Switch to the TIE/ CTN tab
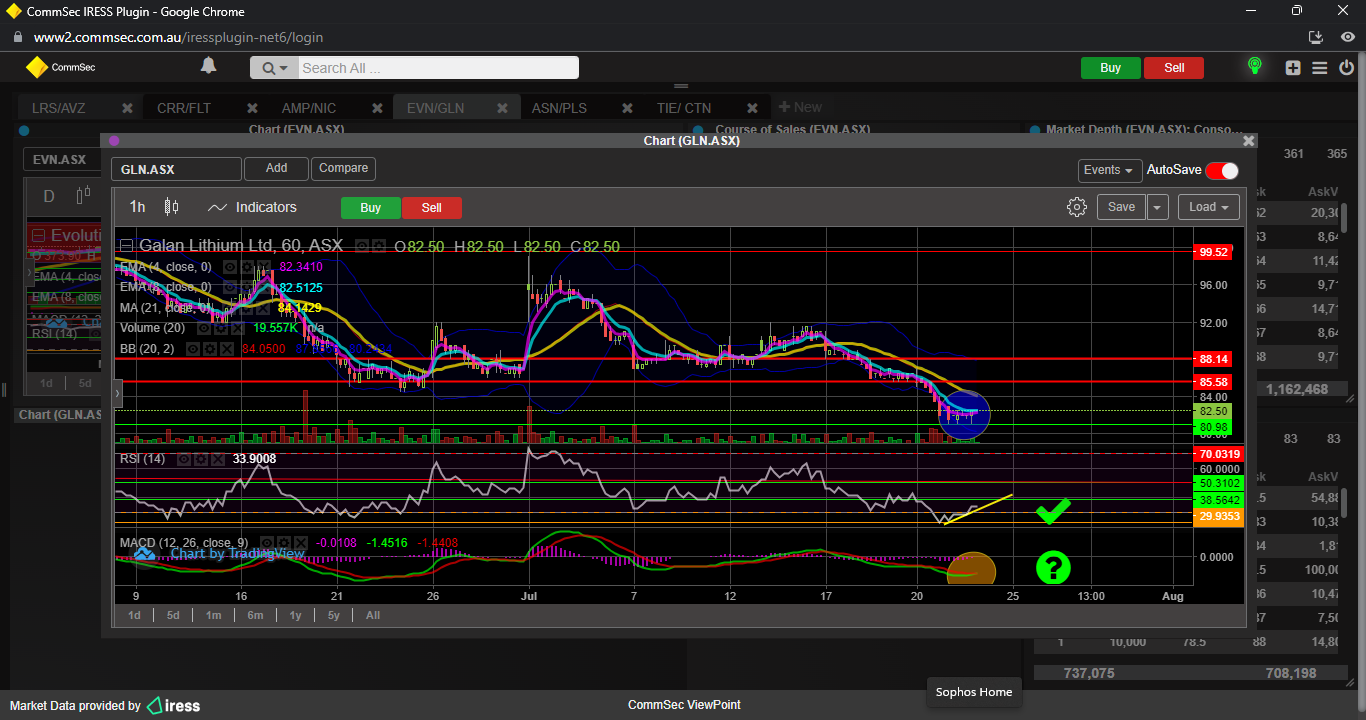1366x720 pixels. coord(684,108)
